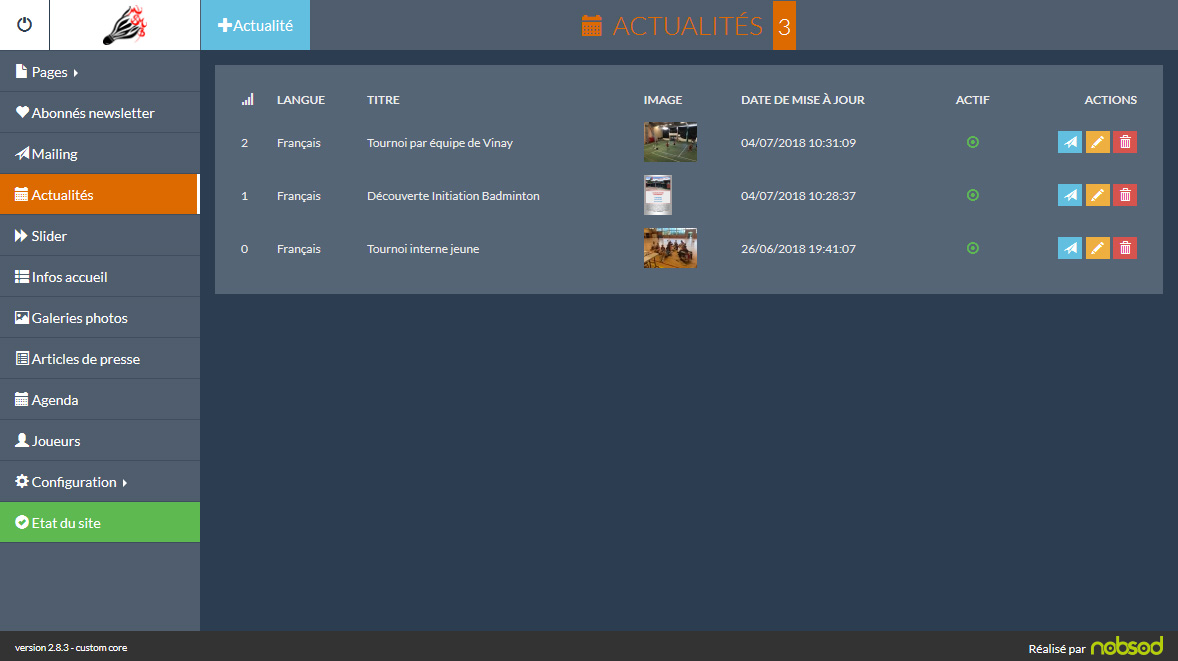Sort by the order bars icon
The height and width of the screenshot is (661, 1178).
pyautogui.click(x=247, y=99)
